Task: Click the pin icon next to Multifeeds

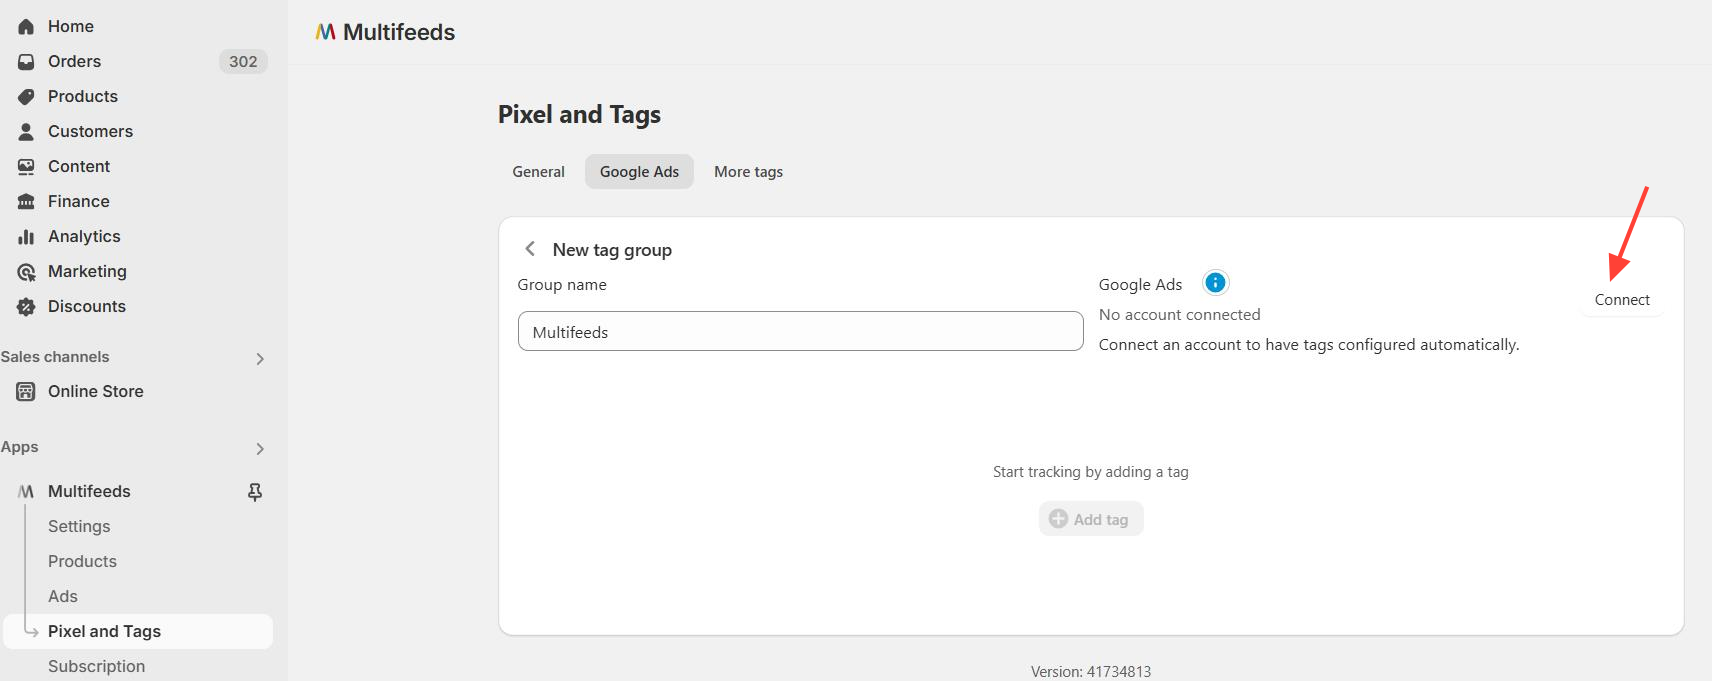Action: click(255, 491)
